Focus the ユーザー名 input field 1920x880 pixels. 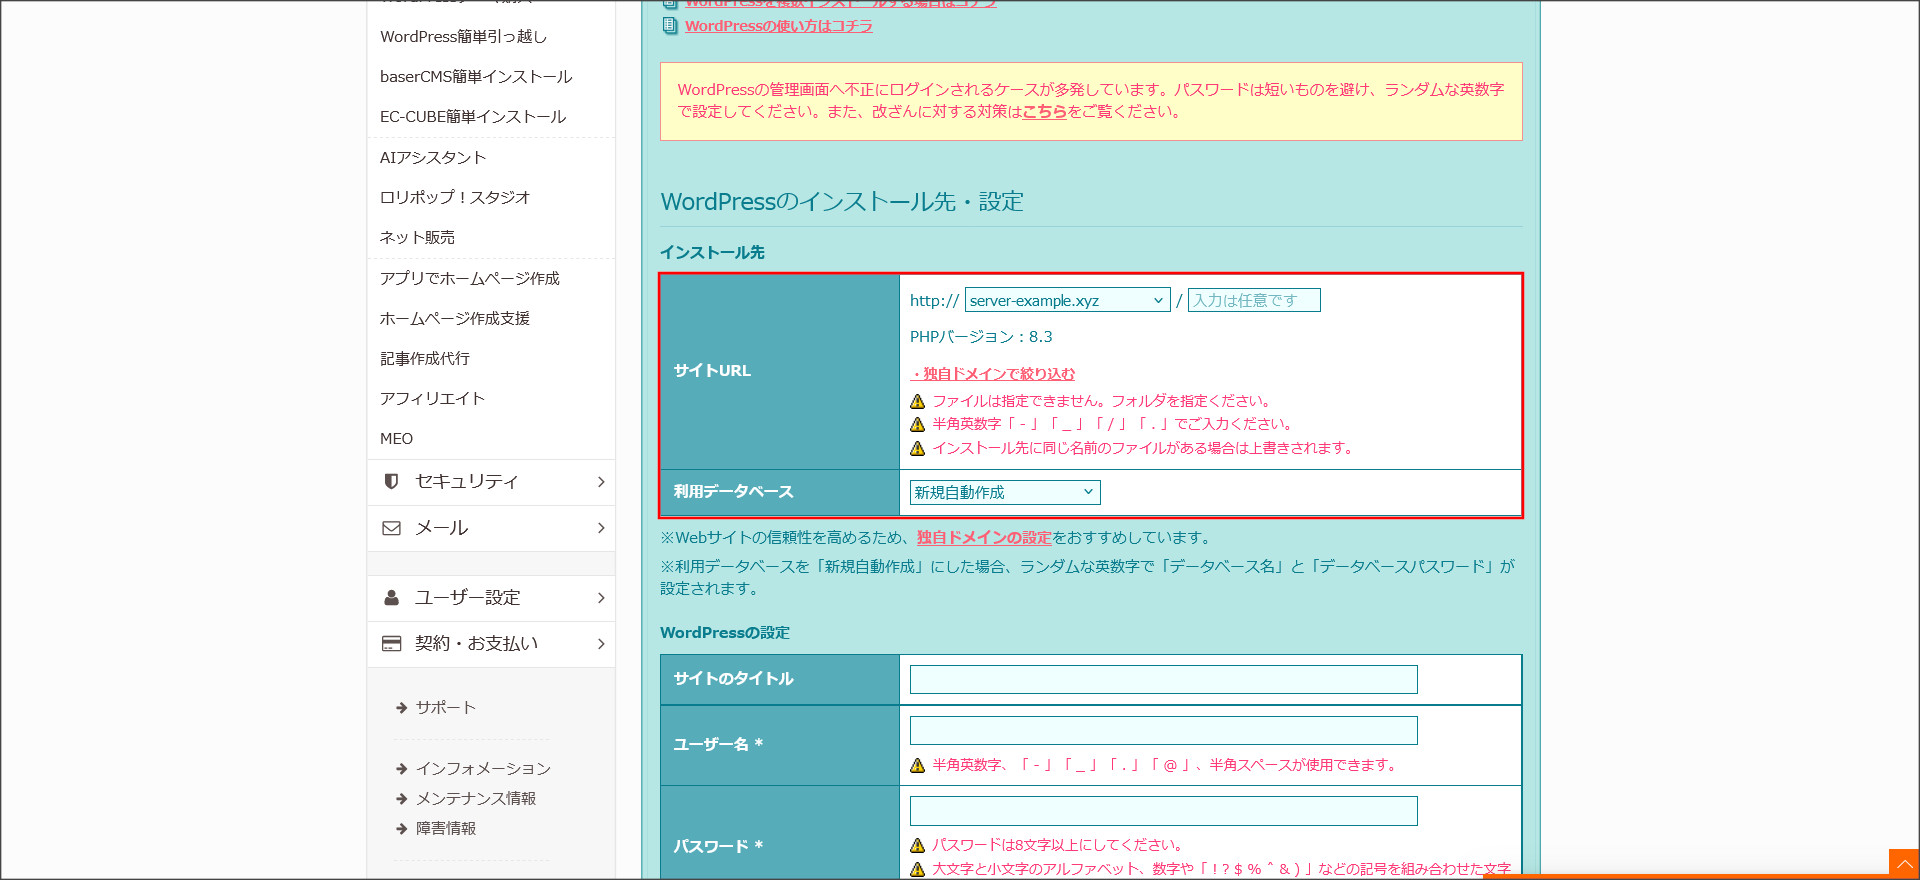tap(1164, 731)
